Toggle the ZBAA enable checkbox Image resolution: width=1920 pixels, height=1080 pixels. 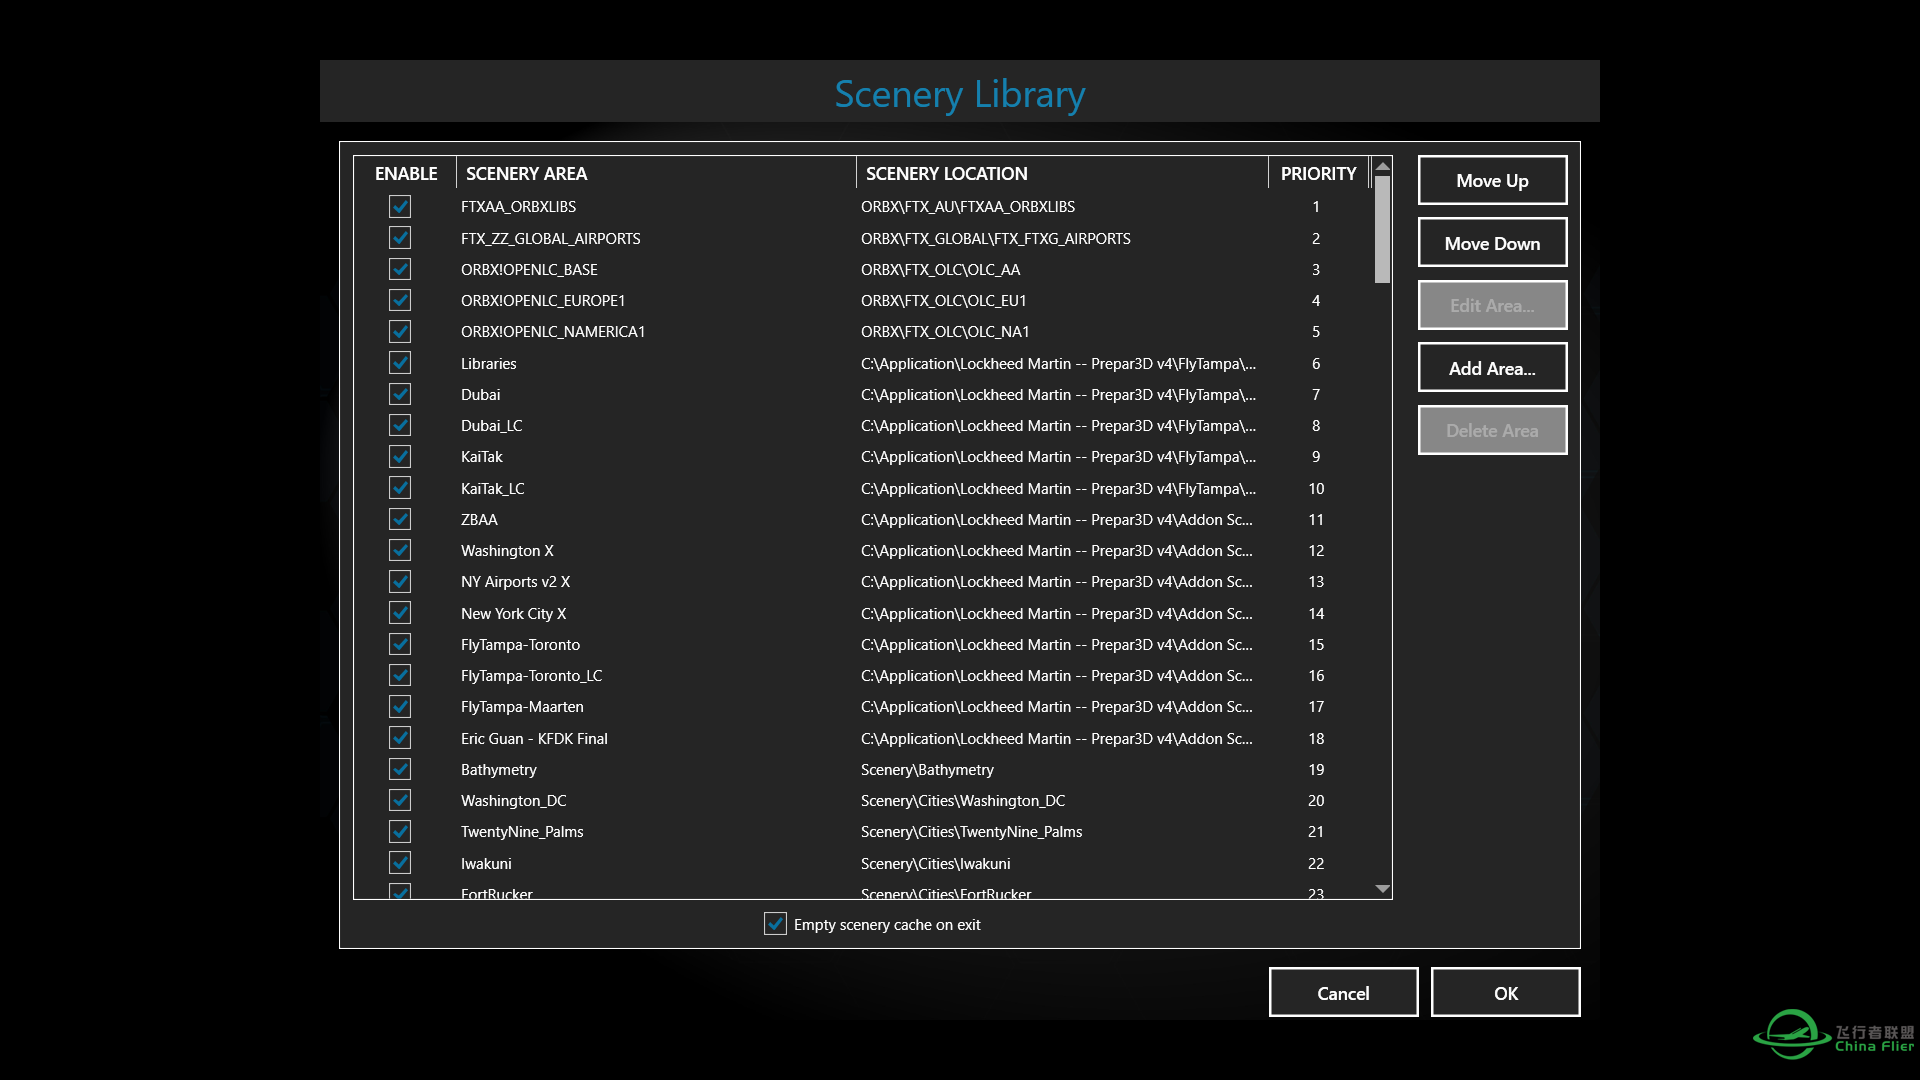pos(400,519)
